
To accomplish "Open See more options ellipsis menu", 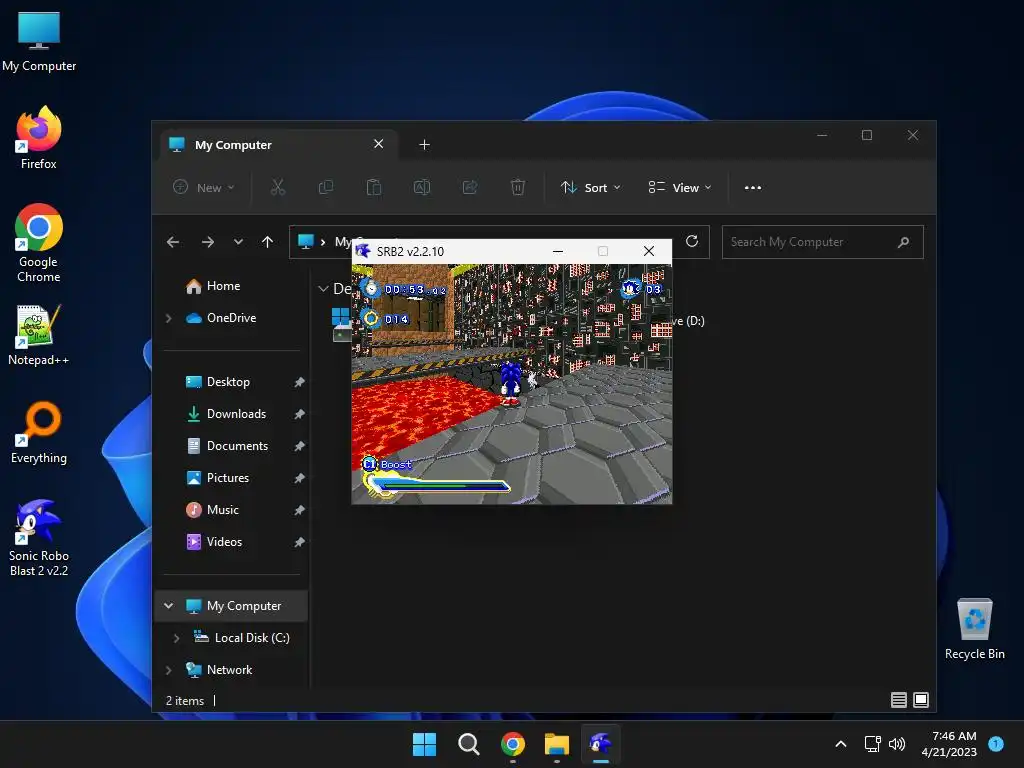I will [x=753, y=187].
